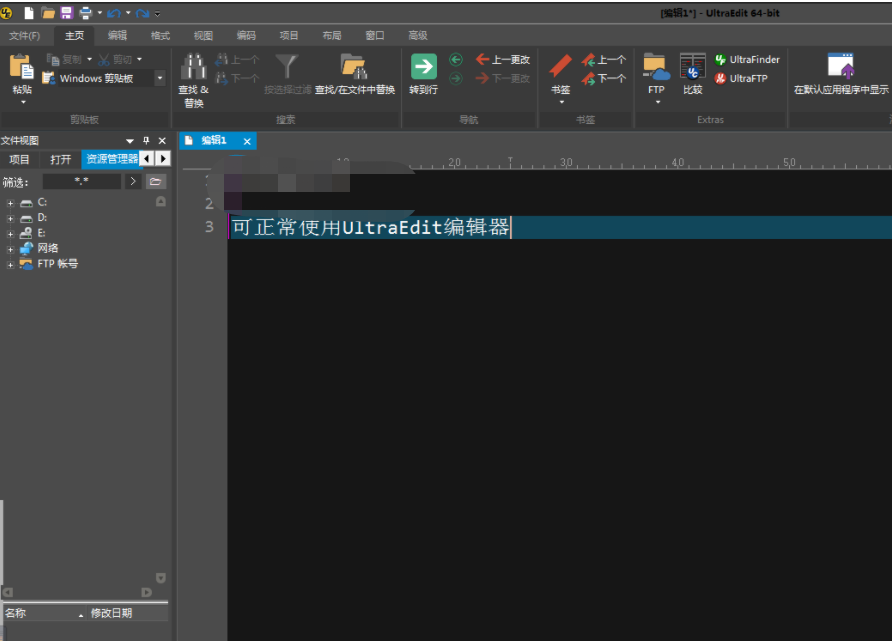Click the browse folder icon beside filter
Screen dimensions: 892x641
click(x=155, y=181)
